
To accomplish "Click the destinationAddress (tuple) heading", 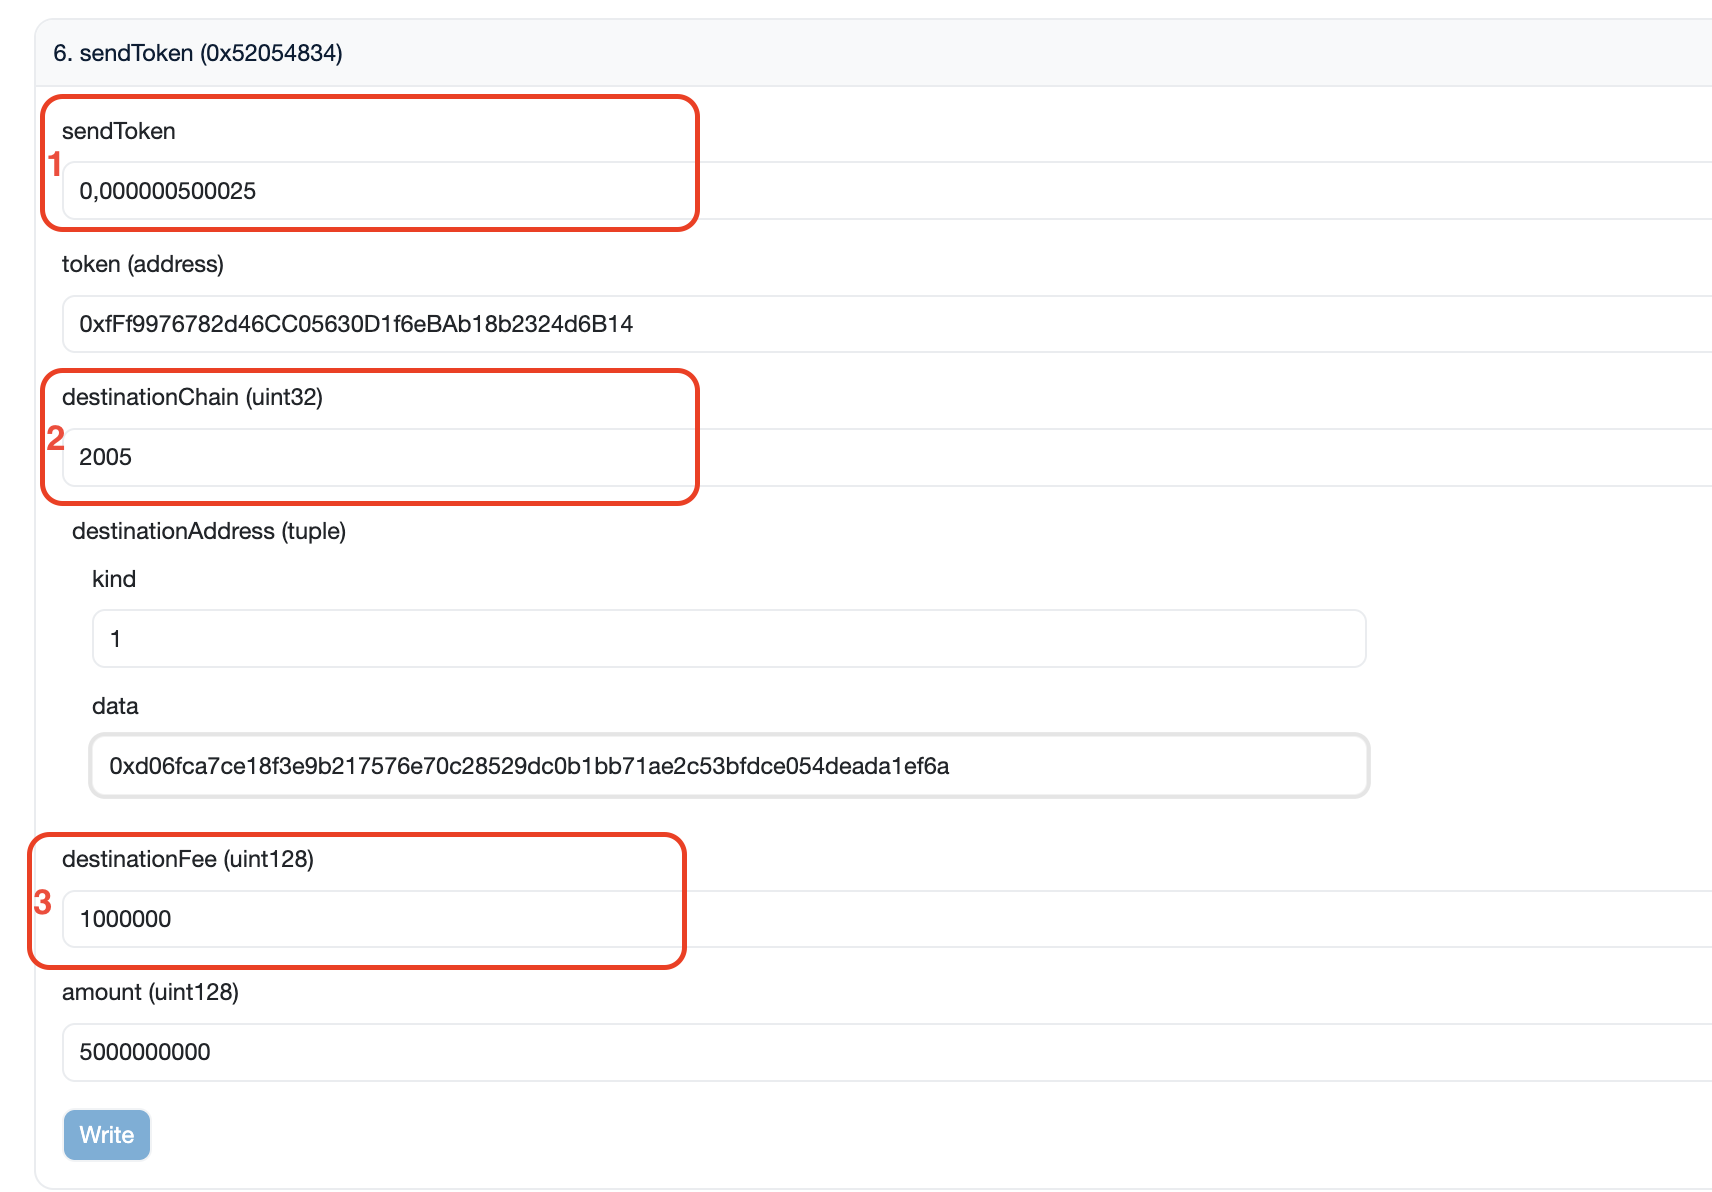I will (x=209, y=531).
